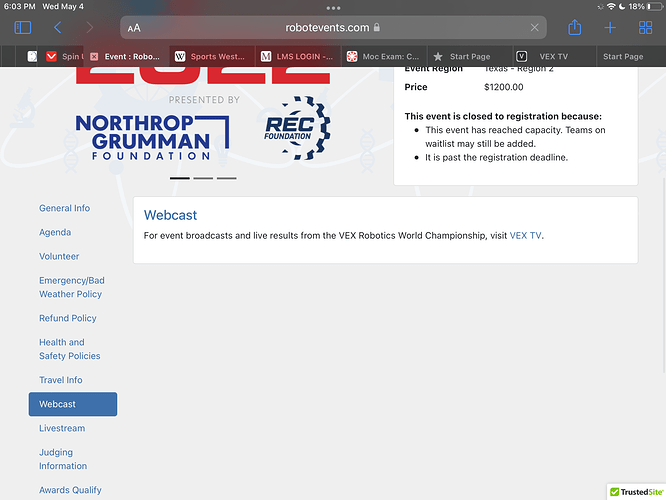Go back to previous page
Viewport: 666px width, 500px height.
58,28
